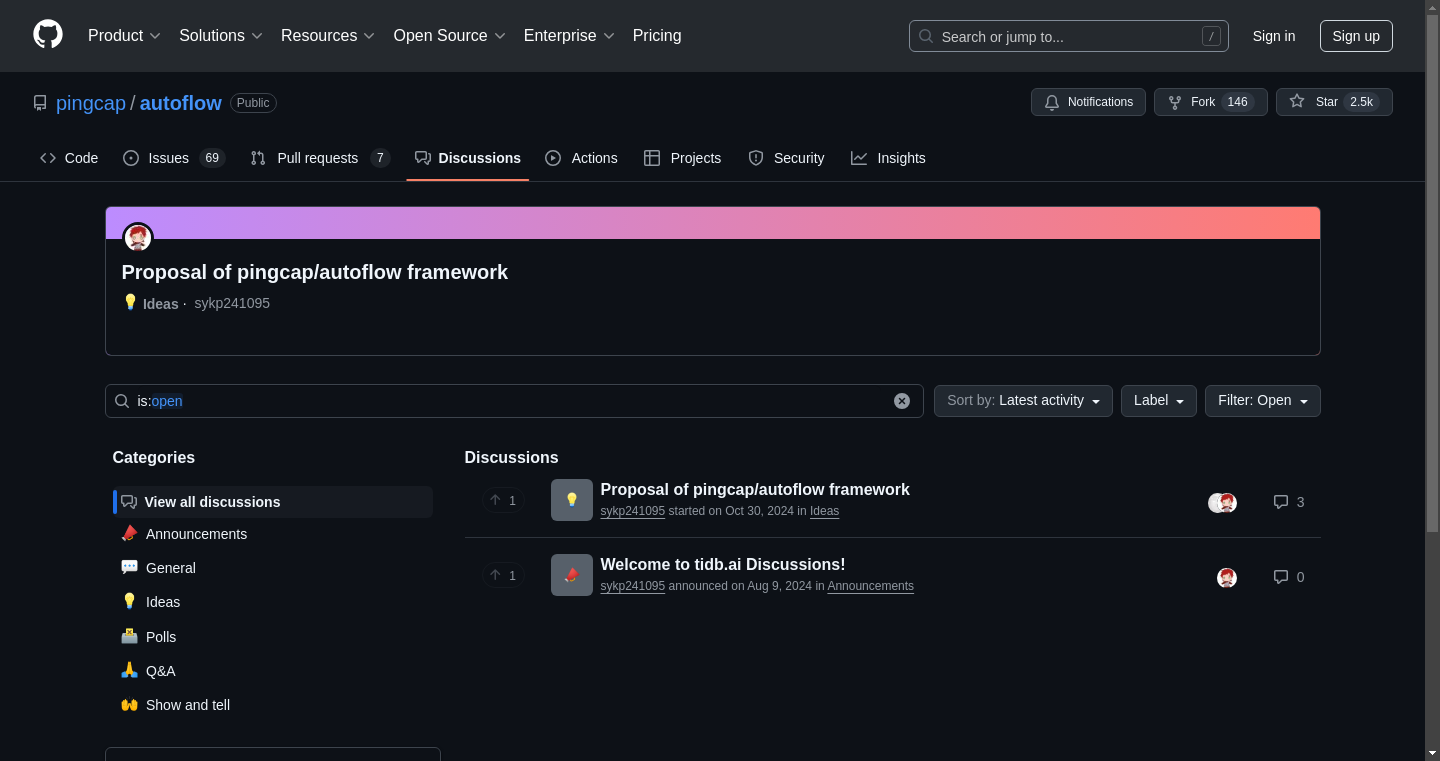The height and width of the screenshot is (761, 1440).
Task: Switch to the Issues tab
Action: tap(174, 158)
